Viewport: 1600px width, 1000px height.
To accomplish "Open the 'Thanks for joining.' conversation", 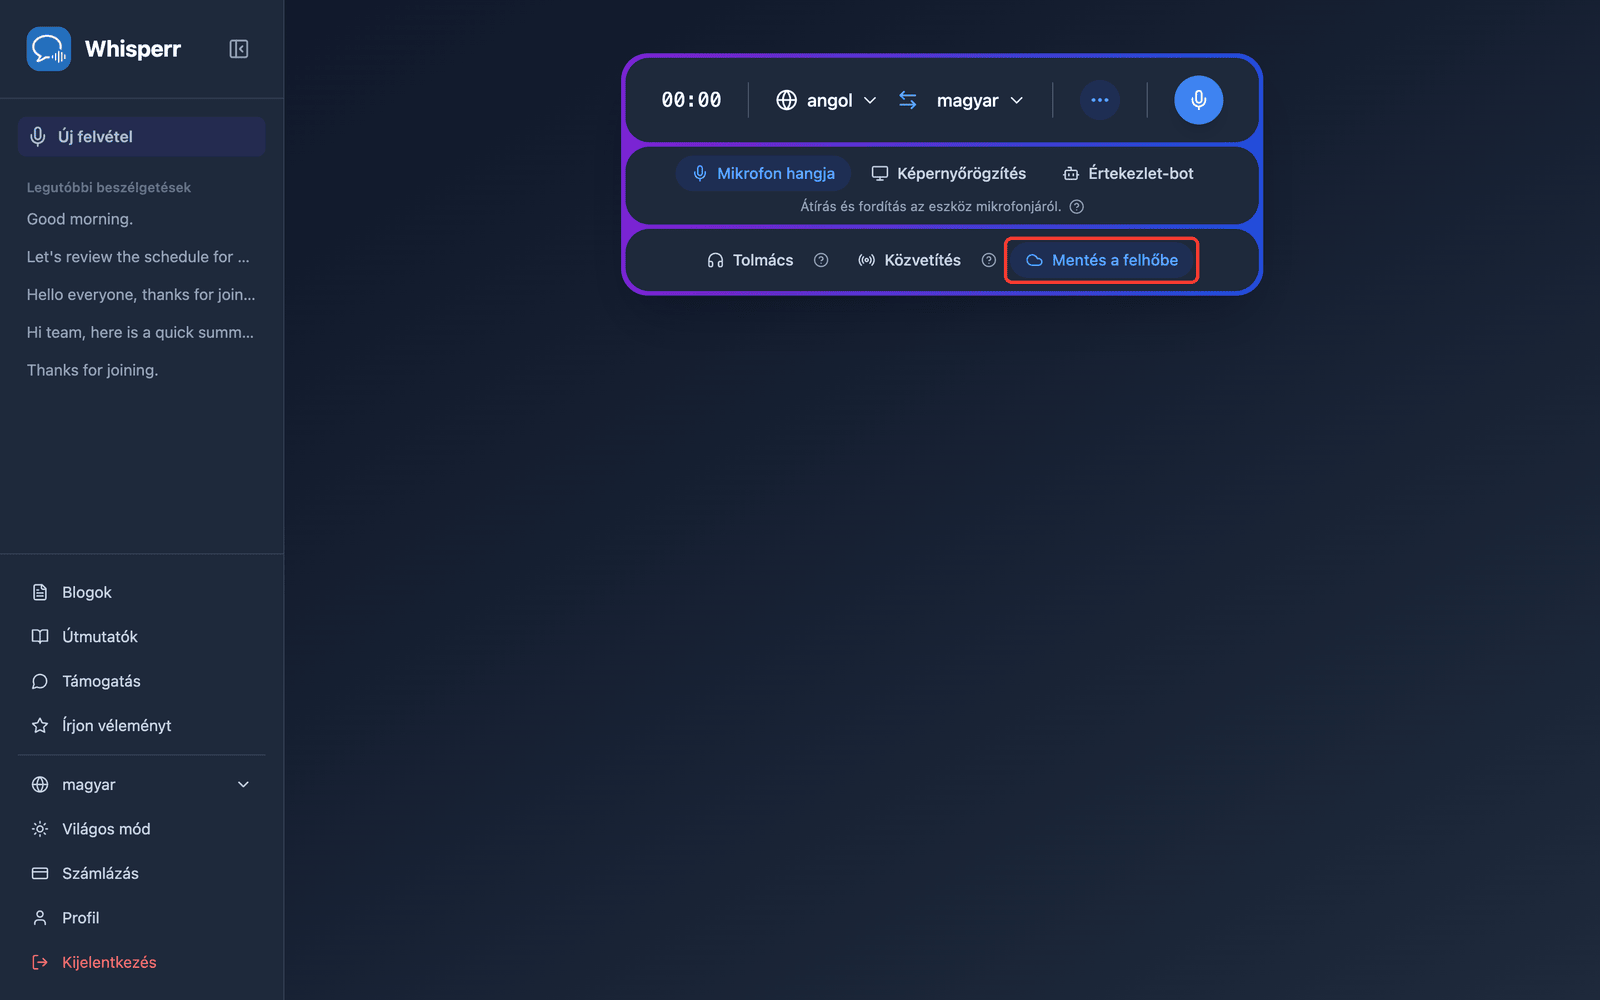I will [x=92, y=370].
